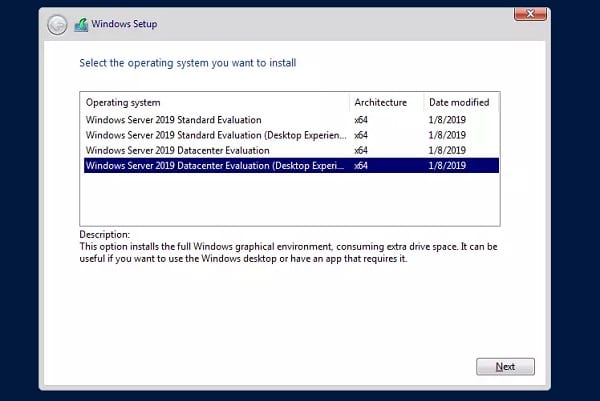Click the Next button
Image resolution: width=600 pixels, height=401 pixels.
[x=505, y=367]
